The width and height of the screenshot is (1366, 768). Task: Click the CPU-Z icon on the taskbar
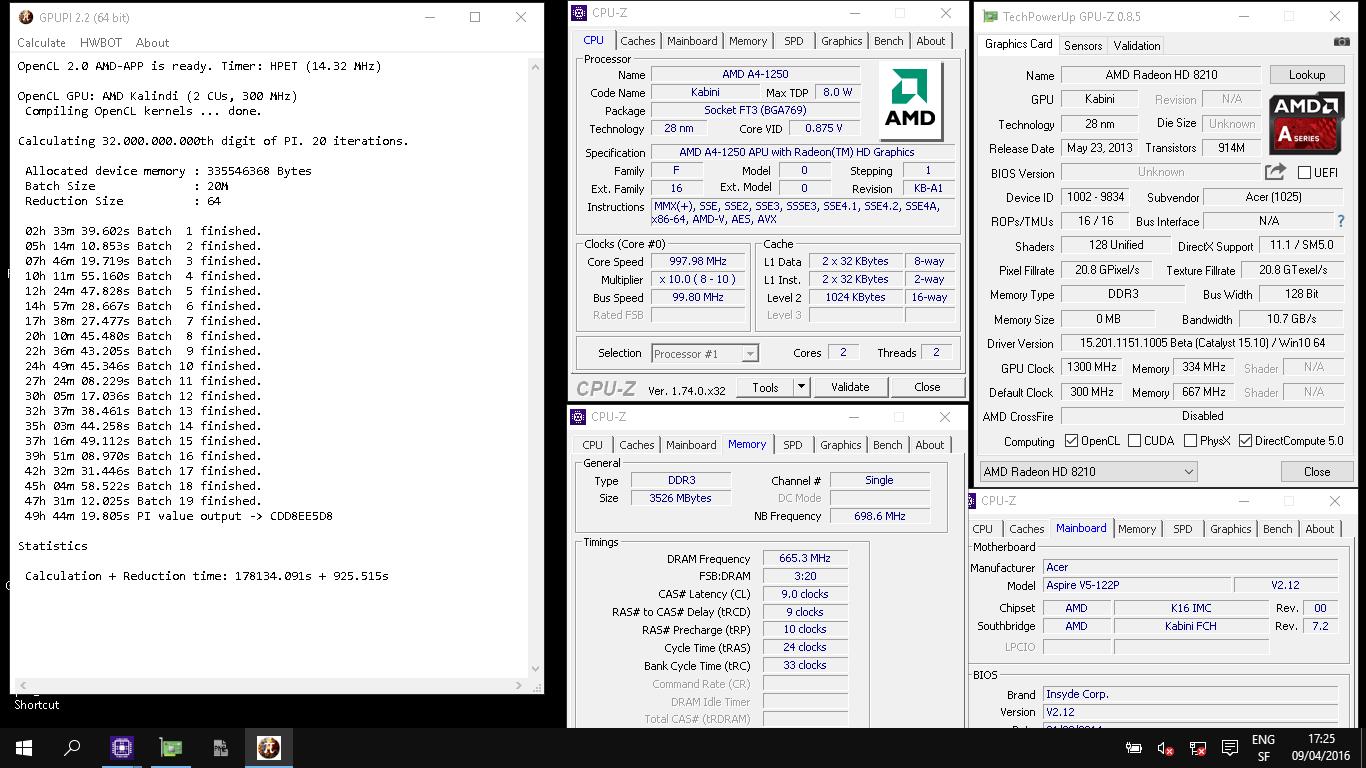coord(122,748)
